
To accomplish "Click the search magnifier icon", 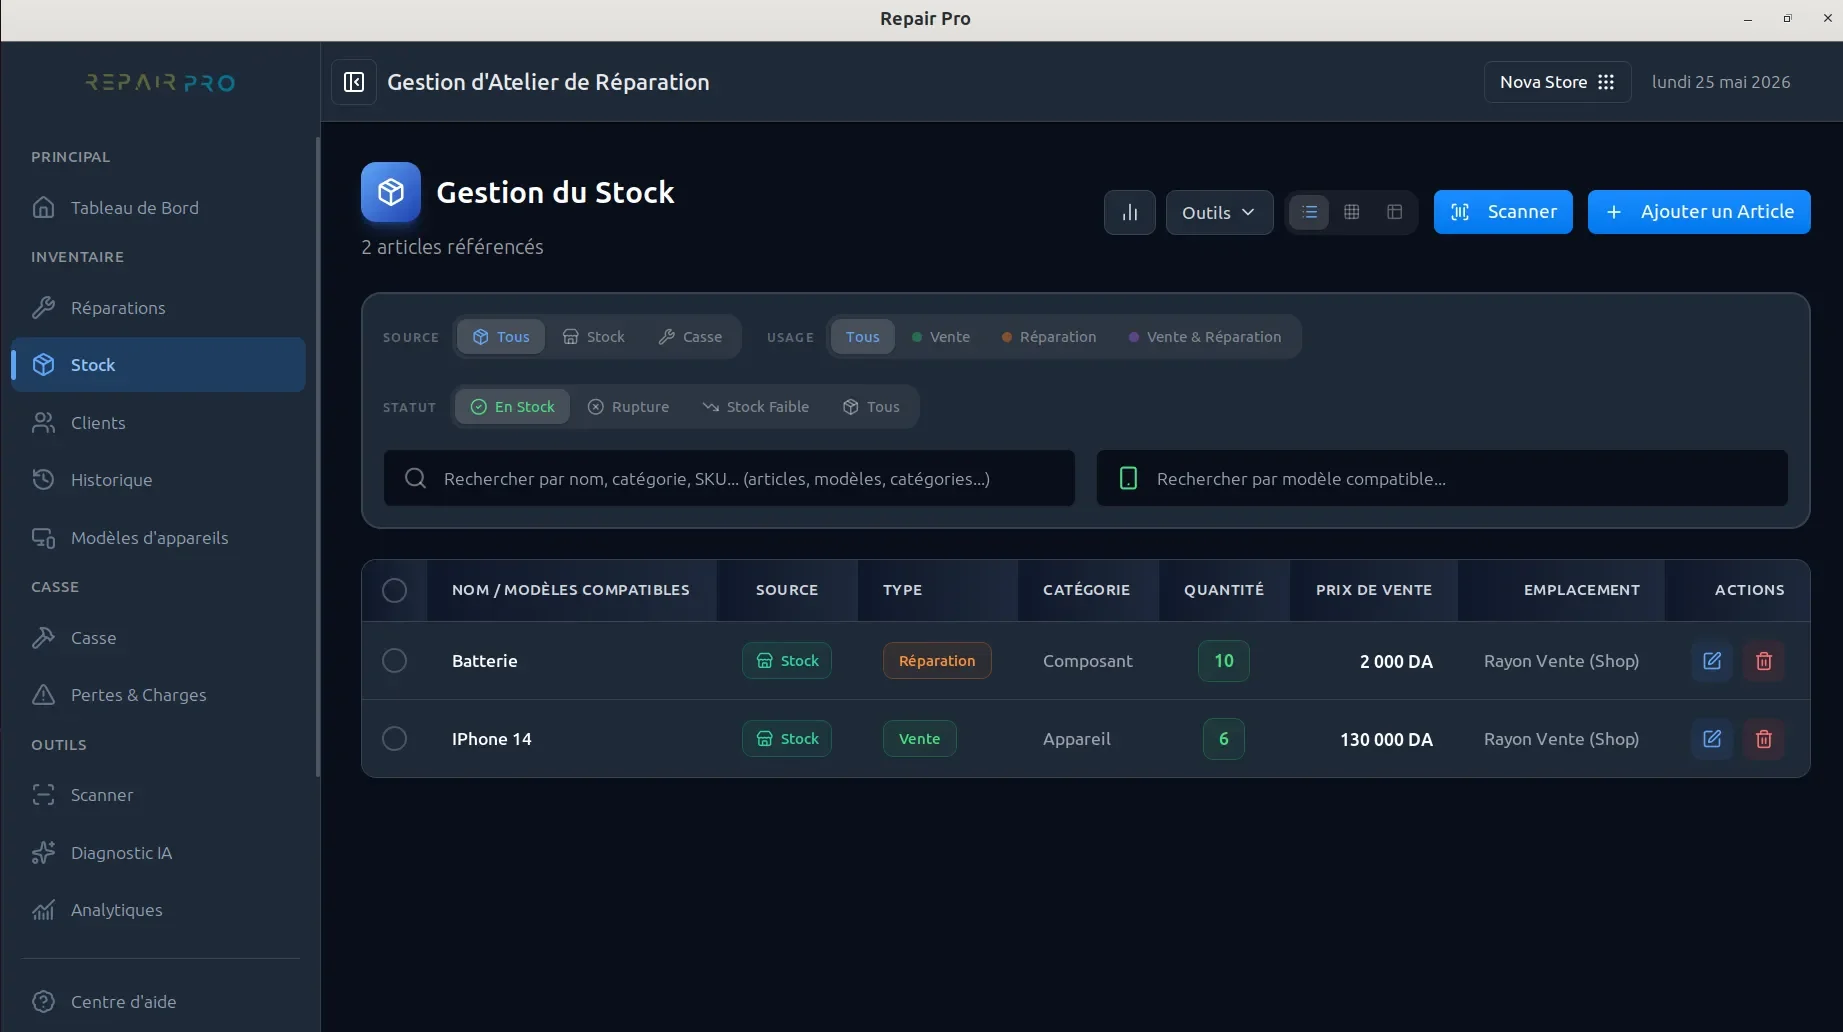I will point(416,478).
